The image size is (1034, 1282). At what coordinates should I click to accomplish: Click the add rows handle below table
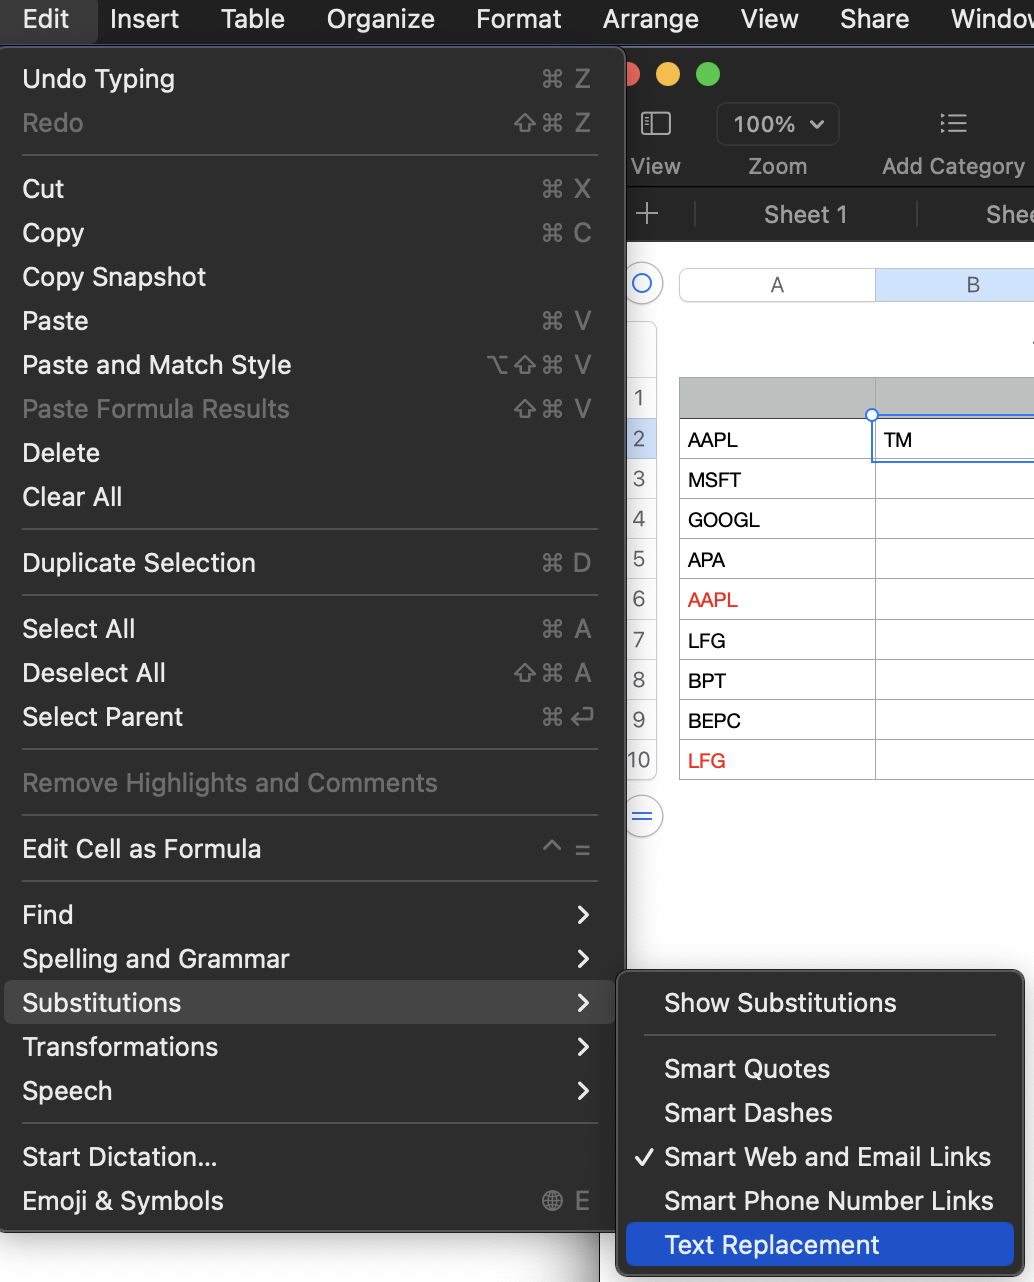pos(643,816)
